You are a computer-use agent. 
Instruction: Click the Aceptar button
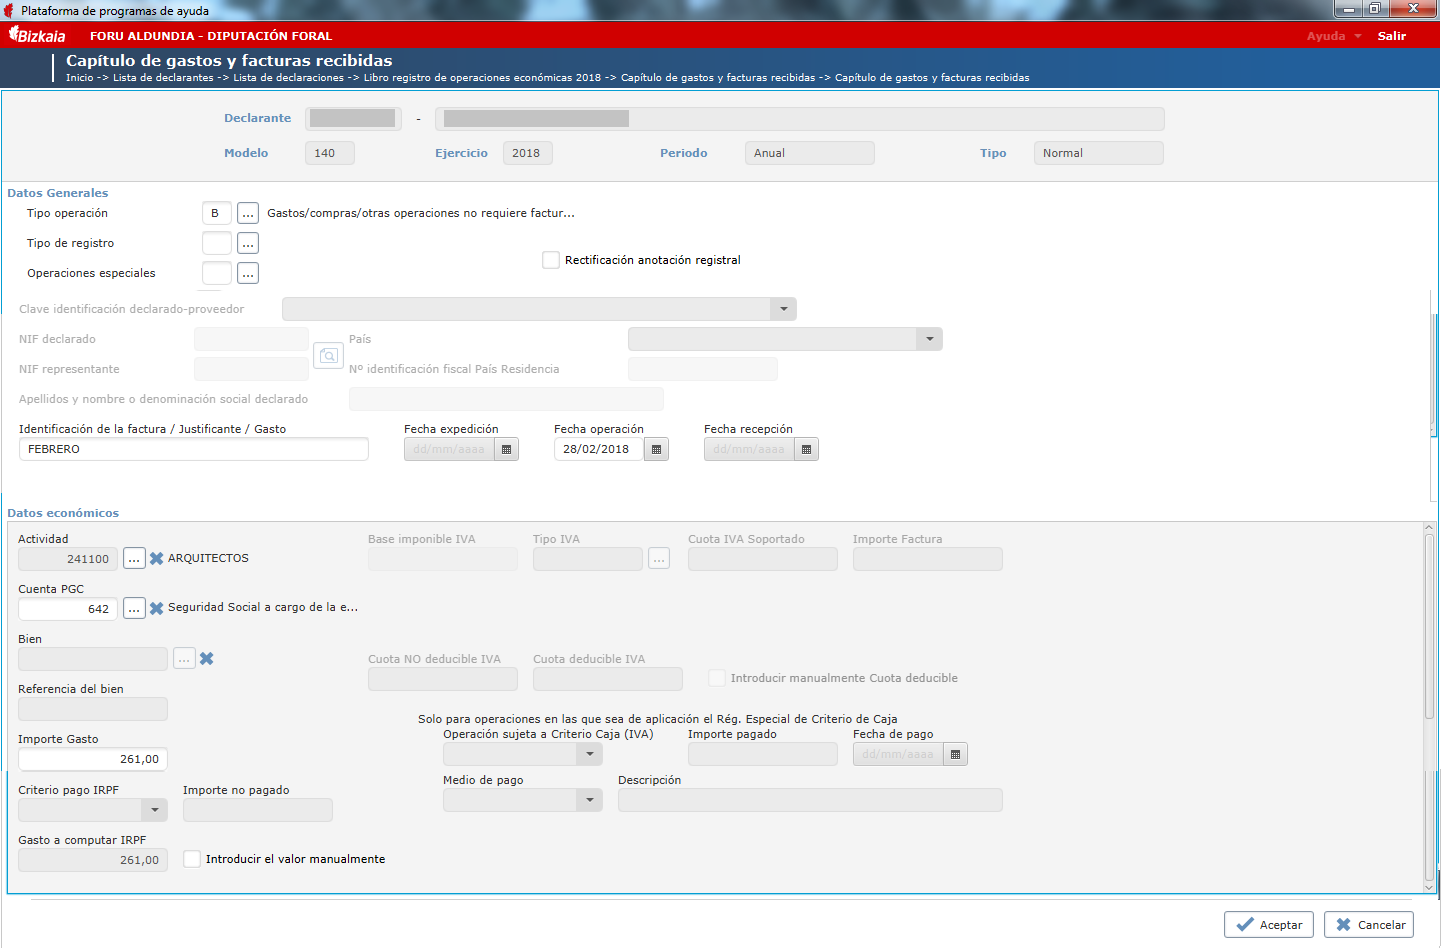[1269, 925]
